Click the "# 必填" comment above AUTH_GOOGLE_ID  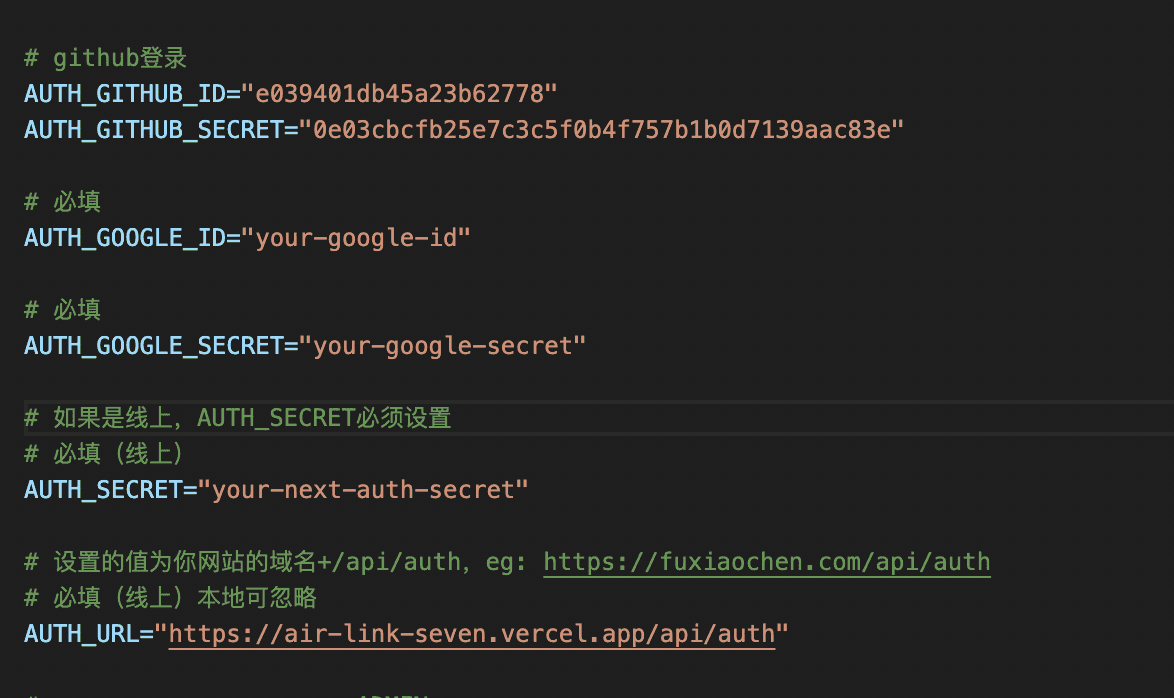(x=63, y=202)
